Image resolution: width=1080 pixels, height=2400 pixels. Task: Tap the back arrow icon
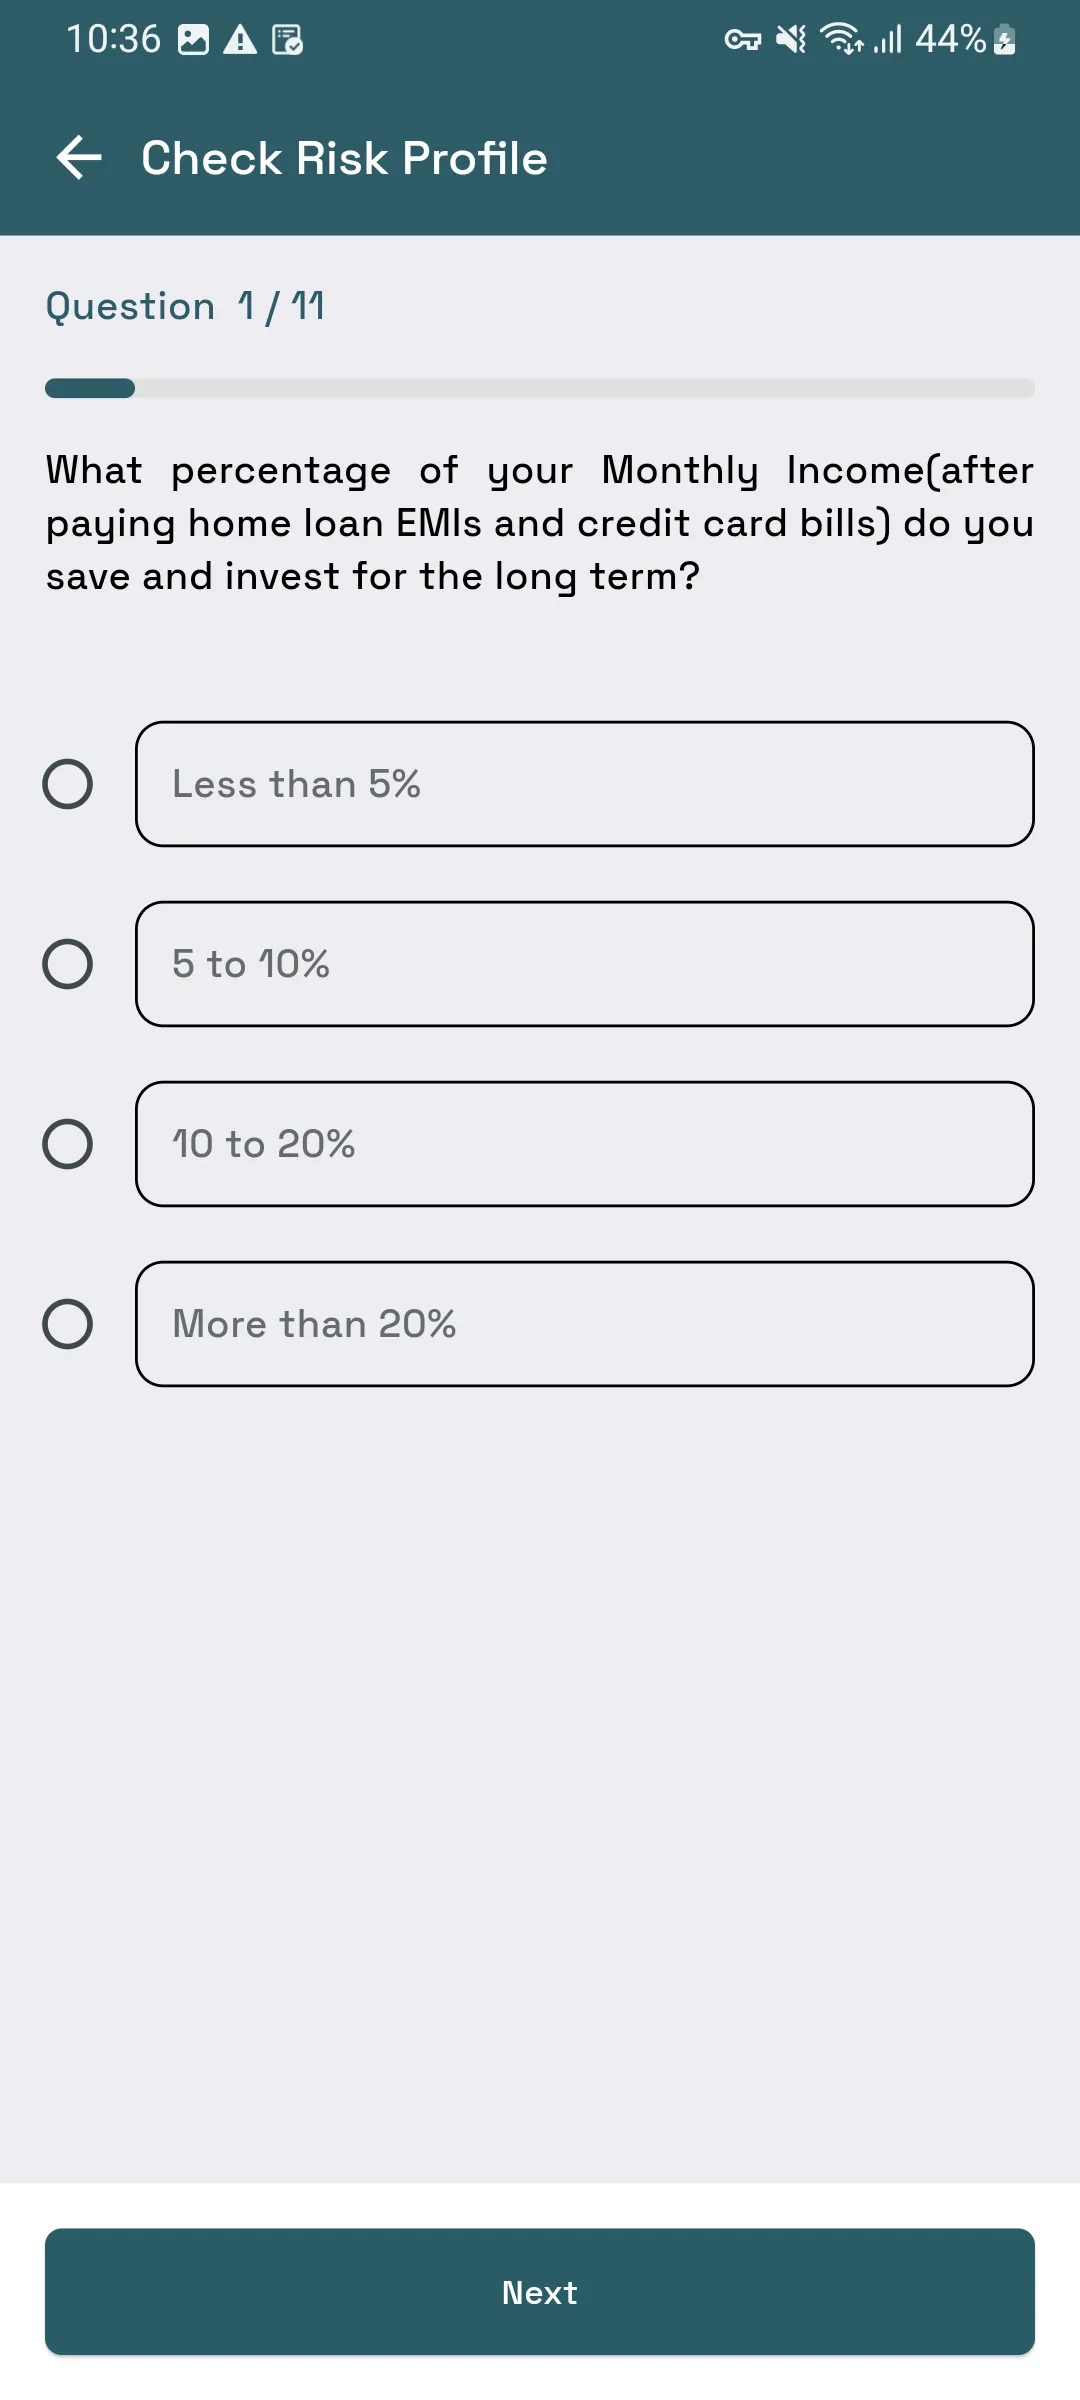[79, 158]
